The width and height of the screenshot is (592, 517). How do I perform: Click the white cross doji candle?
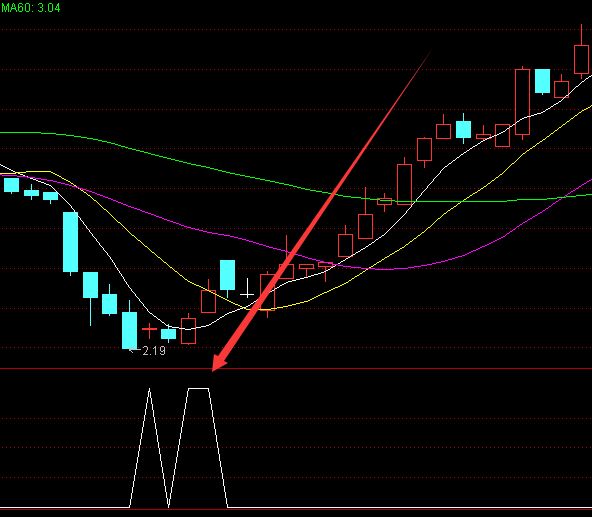(x=247, y=289)
